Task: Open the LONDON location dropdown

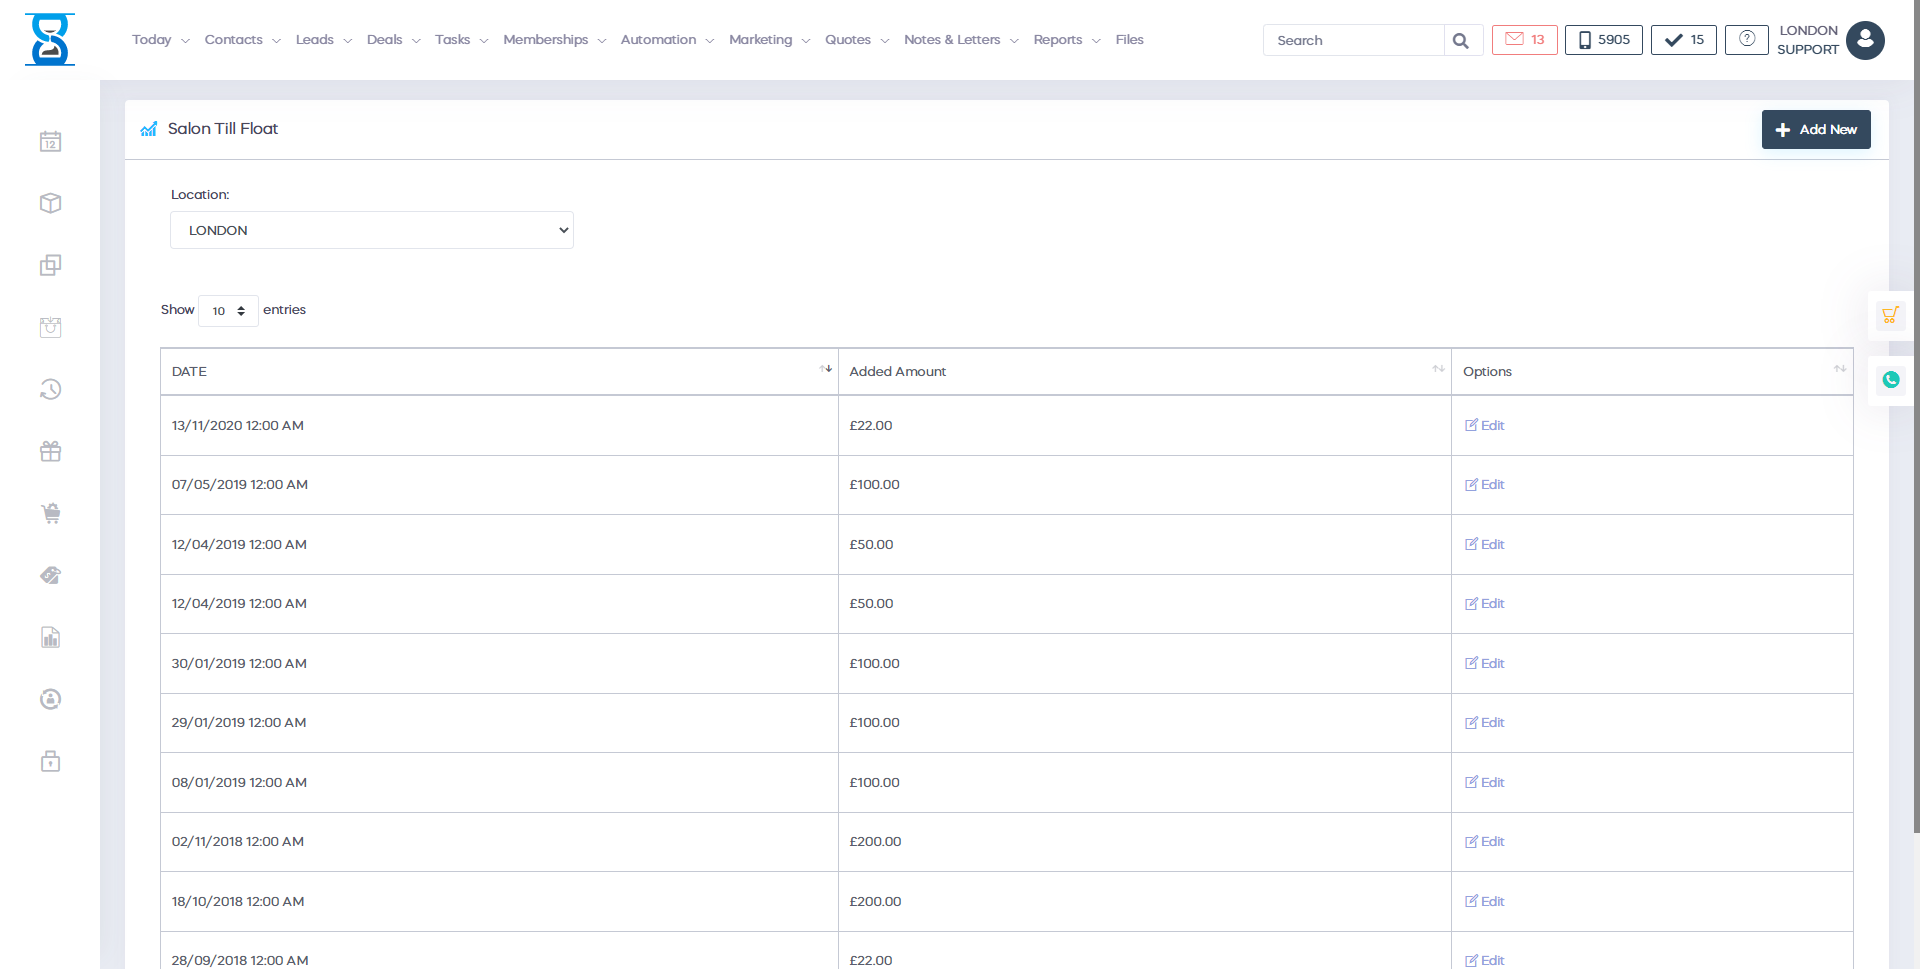Action: coord(371,230)
